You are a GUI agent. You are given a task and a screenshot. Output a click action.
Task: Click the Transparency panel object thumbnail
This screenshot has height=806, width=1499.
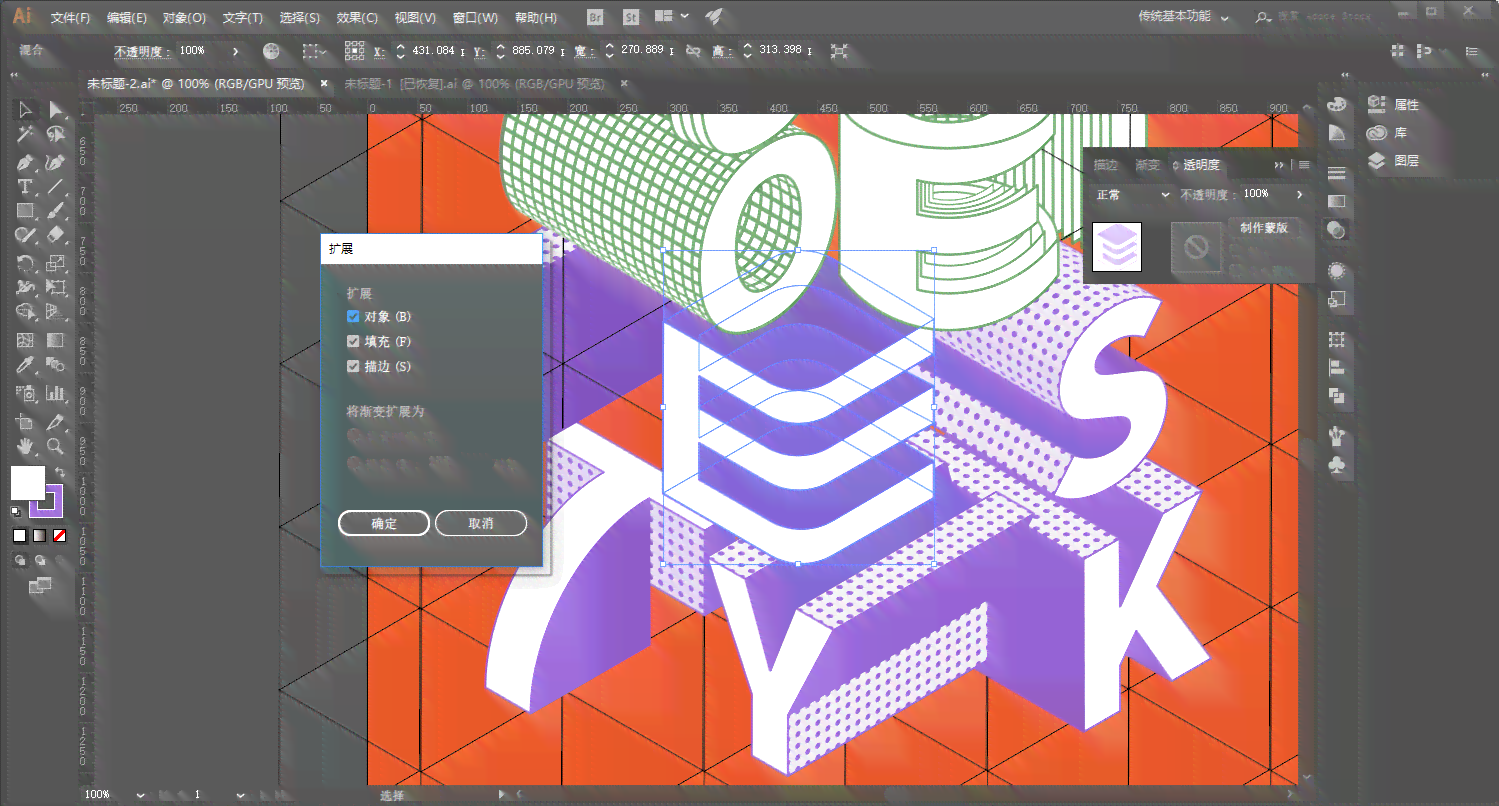point(1117,246)
